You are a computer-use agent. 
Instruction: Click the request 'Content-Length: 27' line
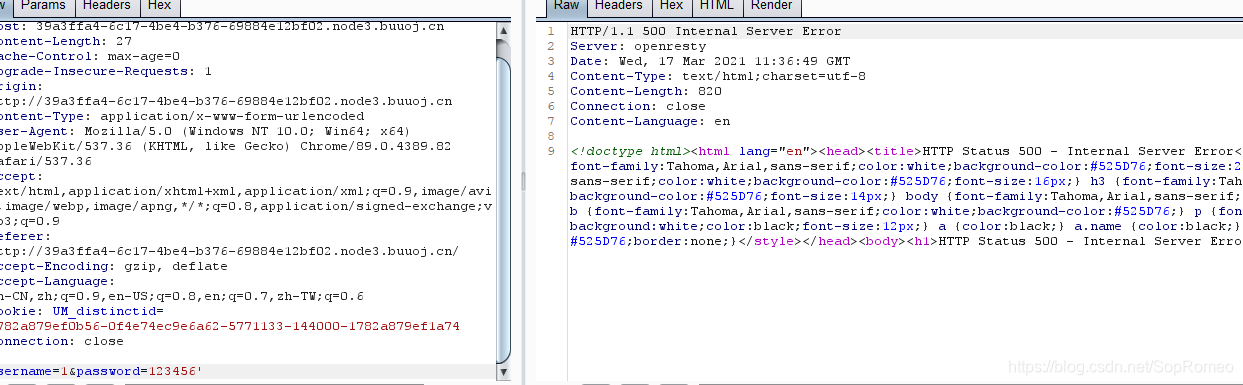66,41
